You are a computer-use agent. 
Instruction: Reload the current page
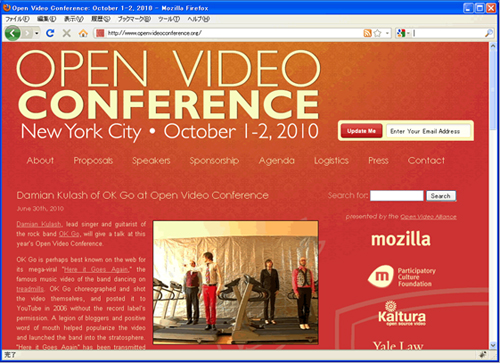pyautogui.click(x=50, y=33)
